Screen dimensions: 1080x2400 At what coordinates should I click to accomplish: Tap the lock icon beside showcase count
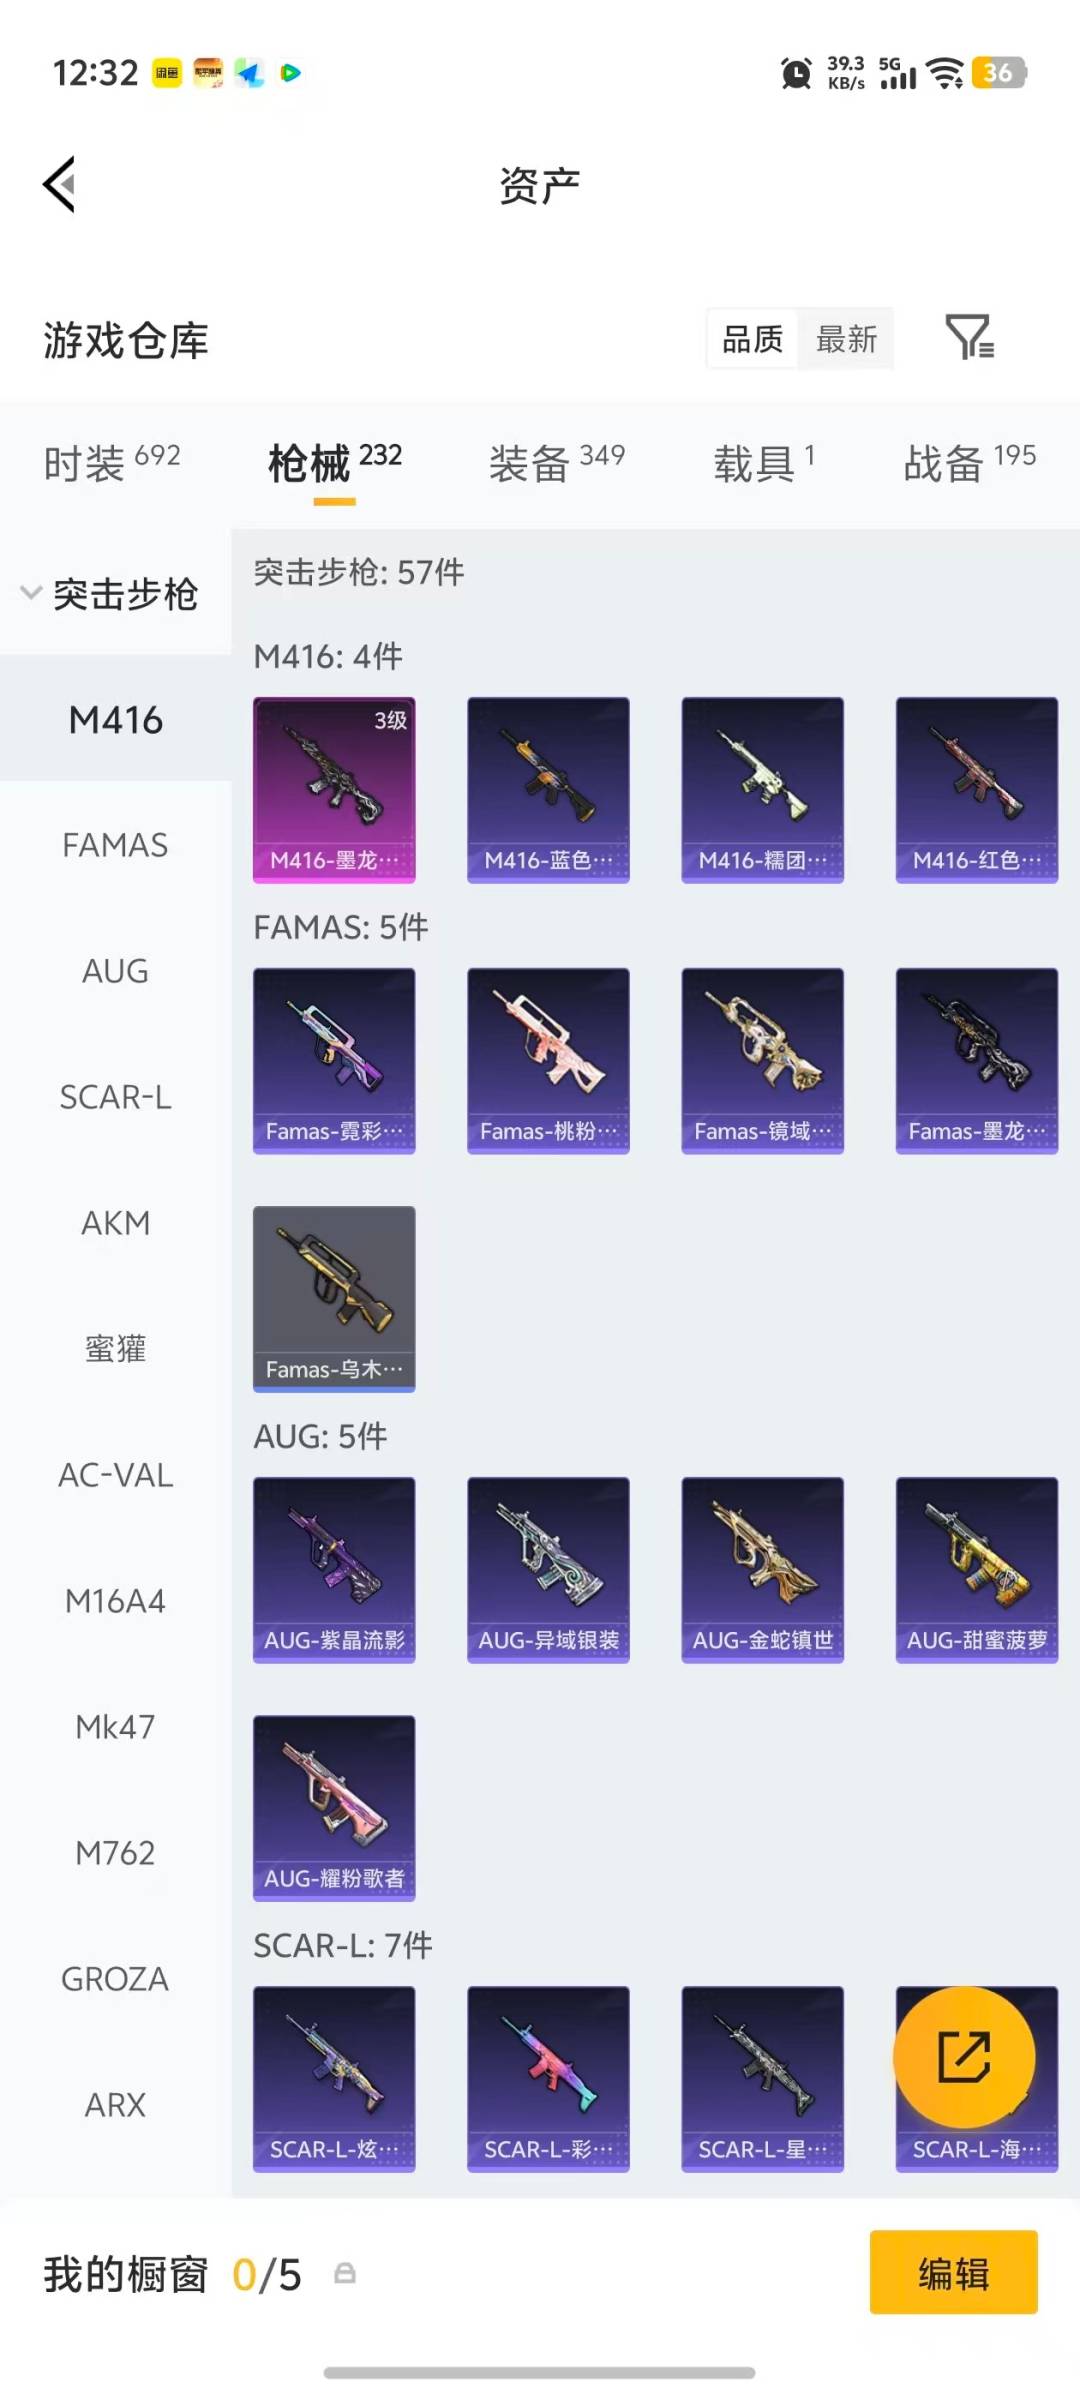[344, 2274]
